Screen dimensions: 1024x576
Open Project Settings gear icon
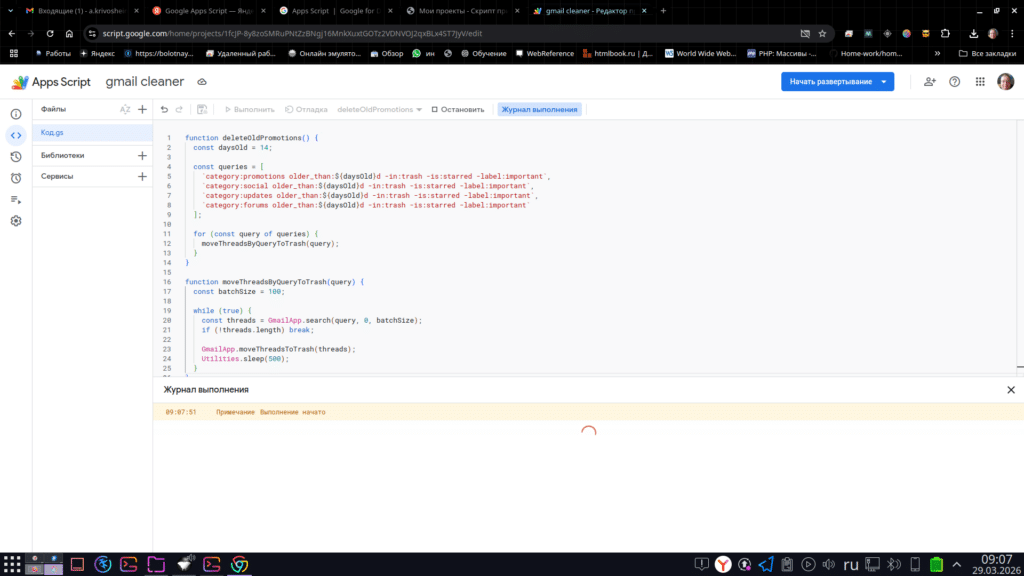point(16,221)
